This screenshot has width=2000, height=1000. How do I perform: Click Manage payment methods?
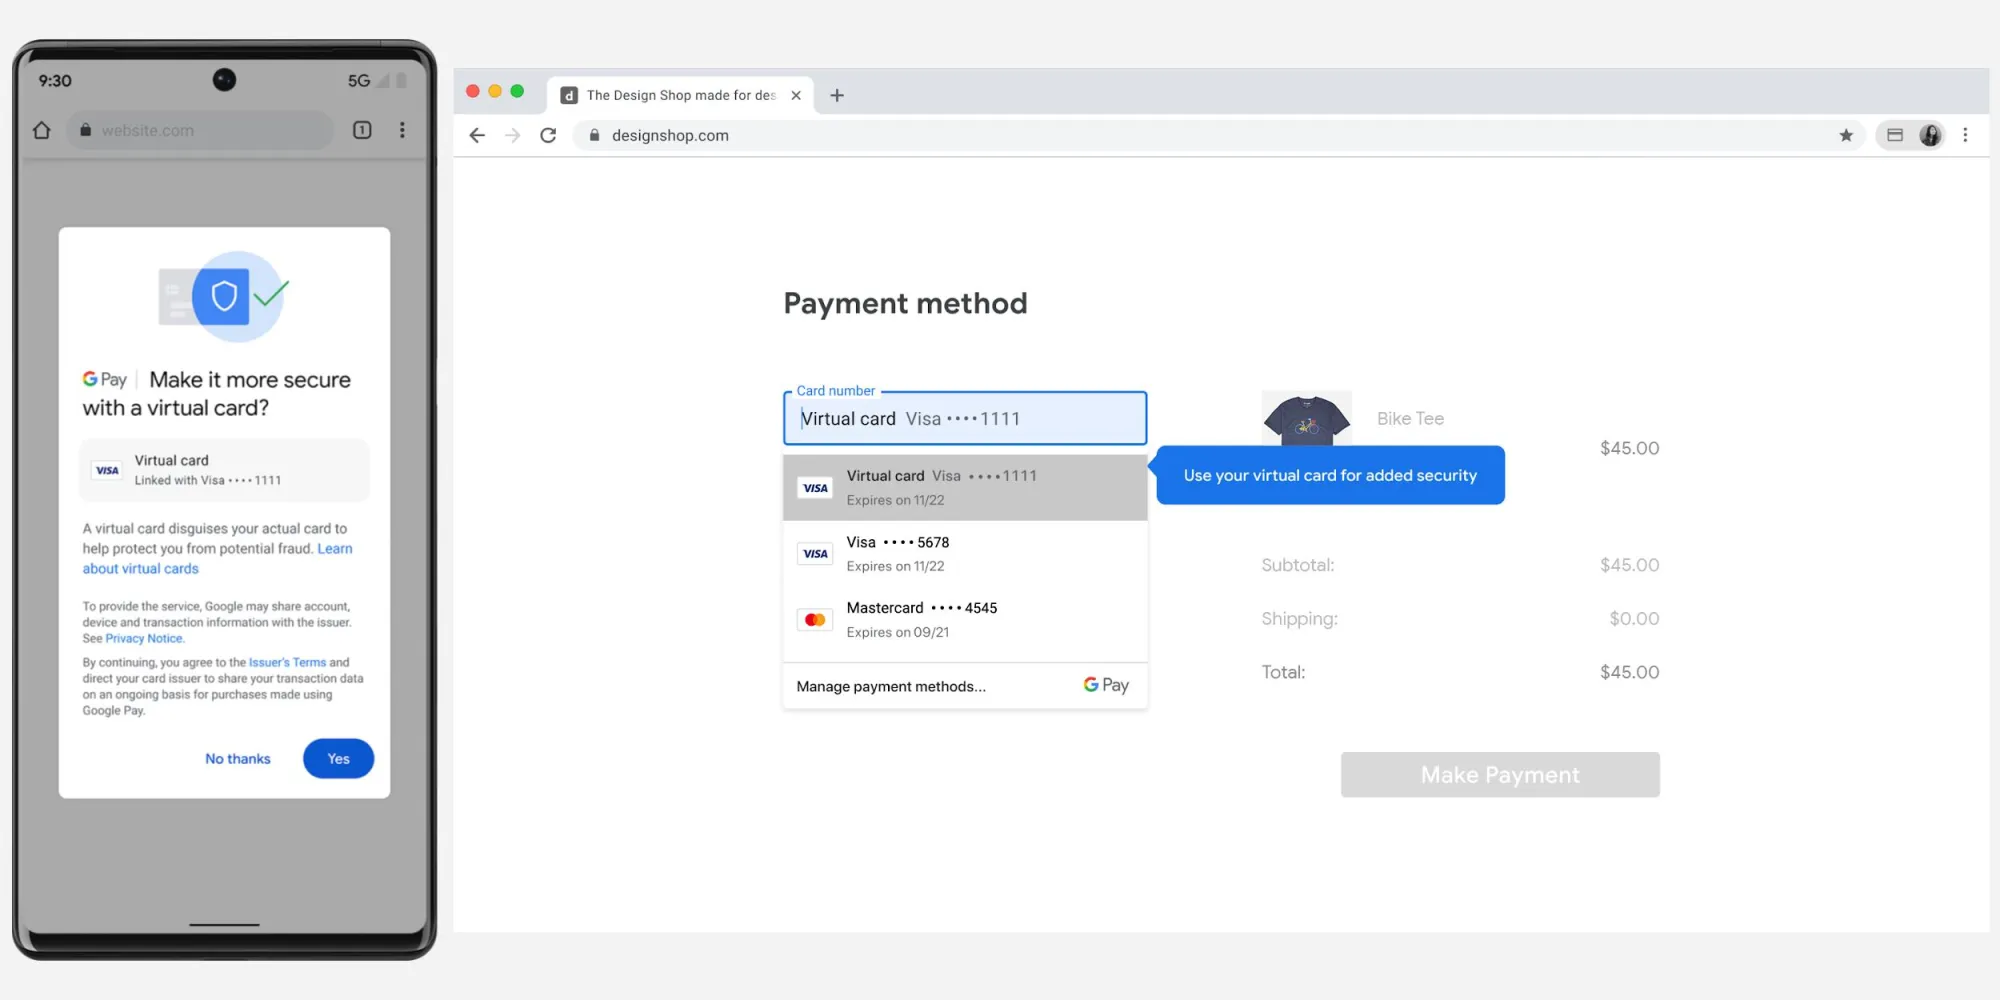coord(890,686)
